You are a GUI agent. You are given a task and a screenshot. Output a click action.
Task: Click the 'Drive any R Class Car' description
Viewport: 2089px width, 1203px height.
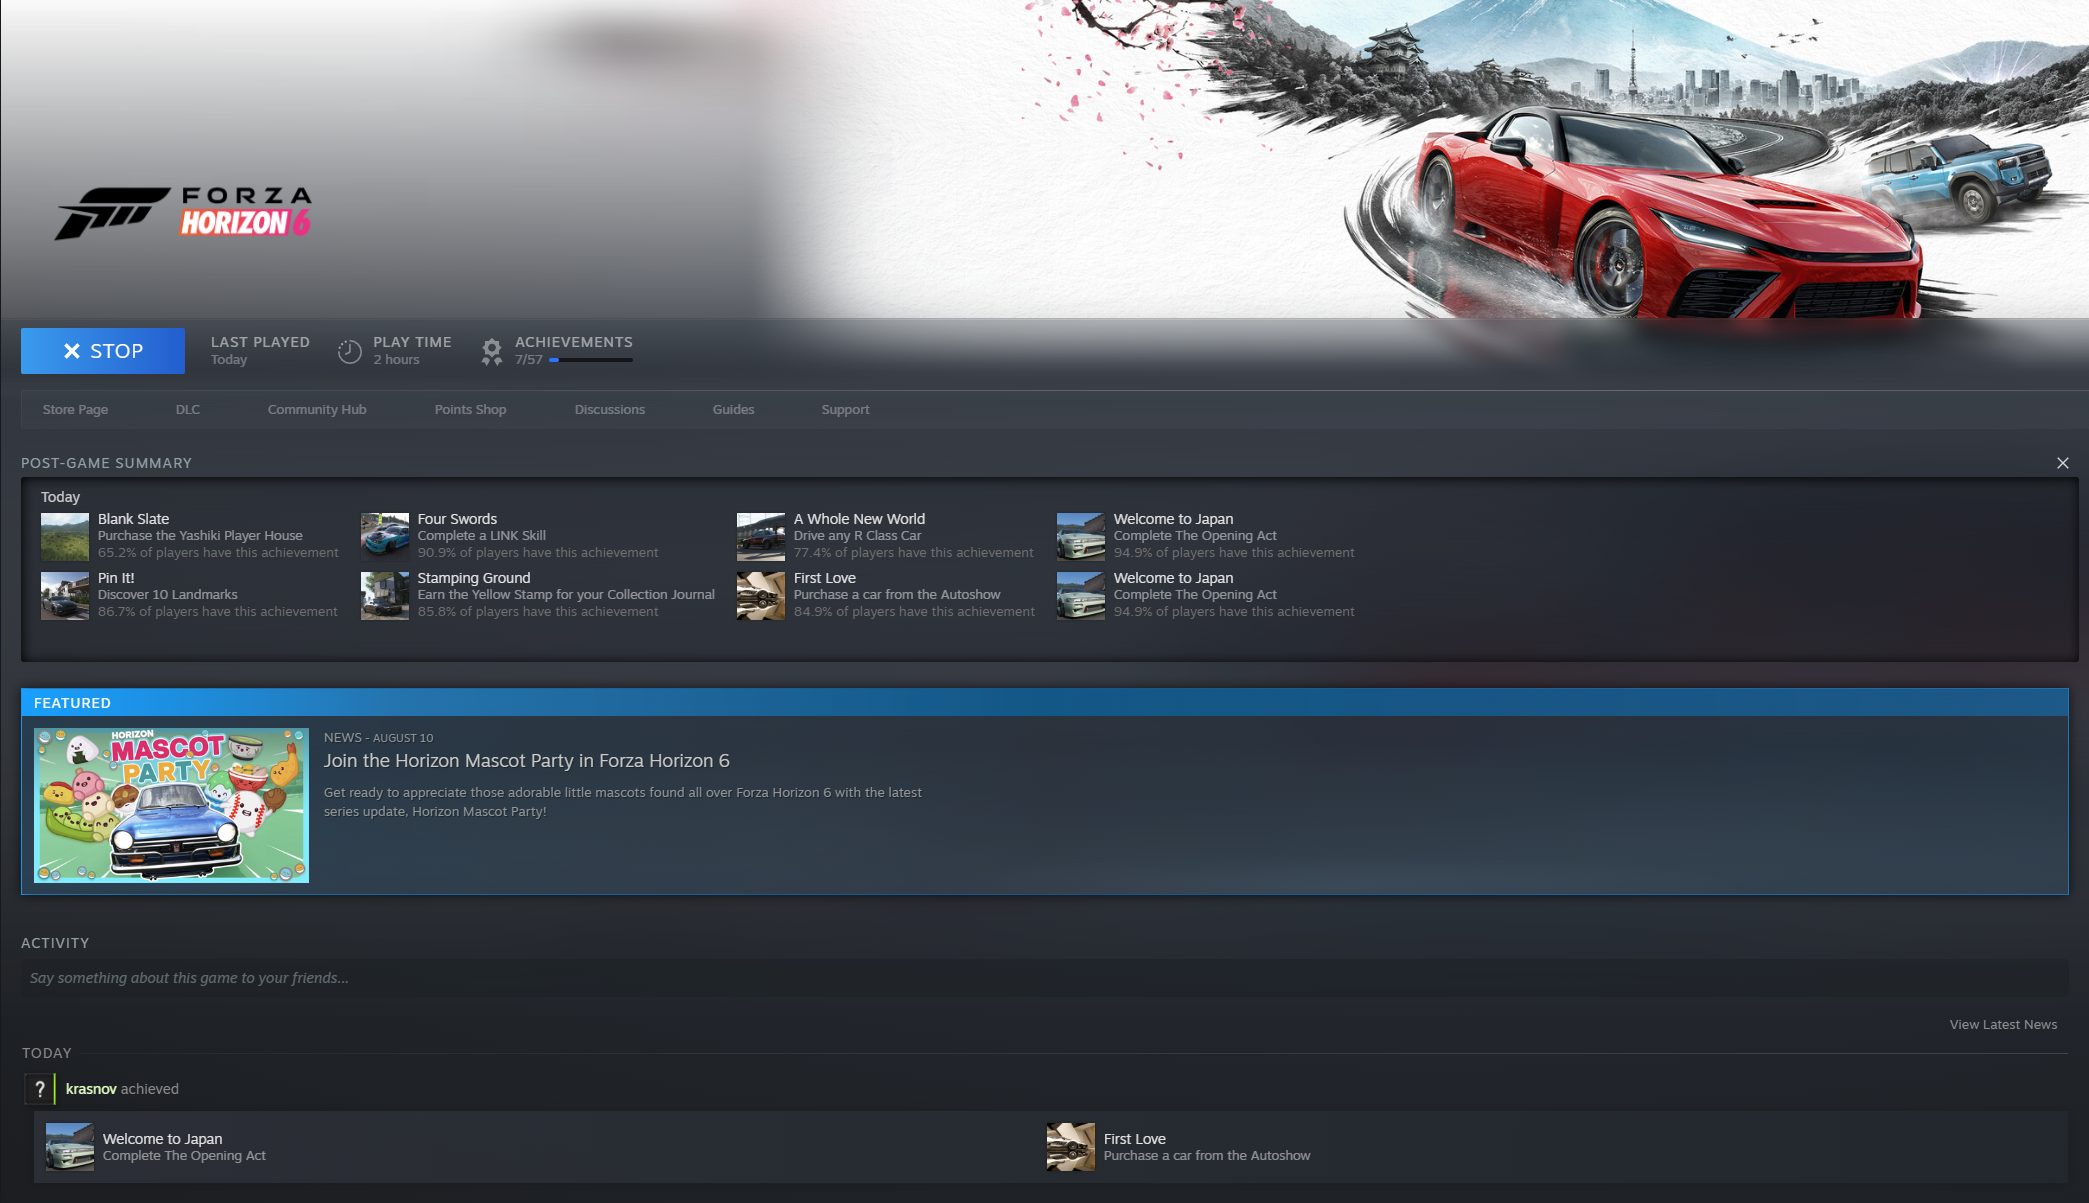tap(857, 536)
